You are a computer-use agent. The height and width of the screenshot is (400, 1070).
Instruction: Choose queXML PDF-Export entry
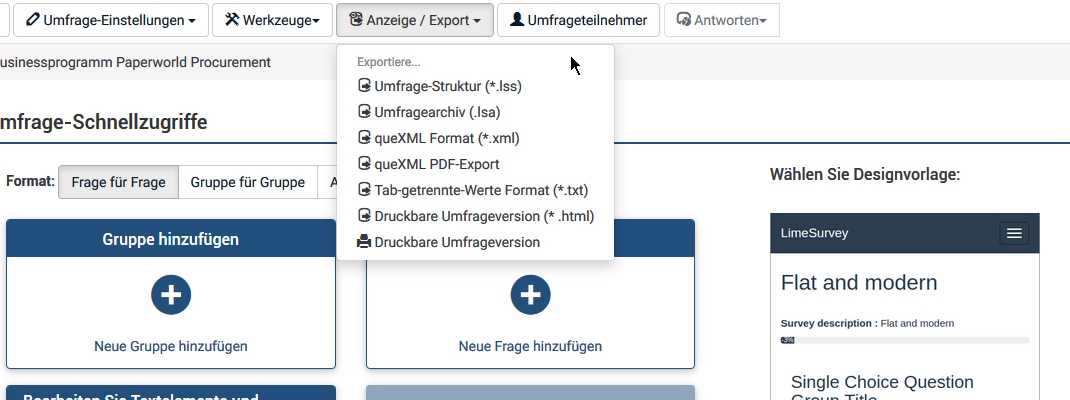point(436,164)
